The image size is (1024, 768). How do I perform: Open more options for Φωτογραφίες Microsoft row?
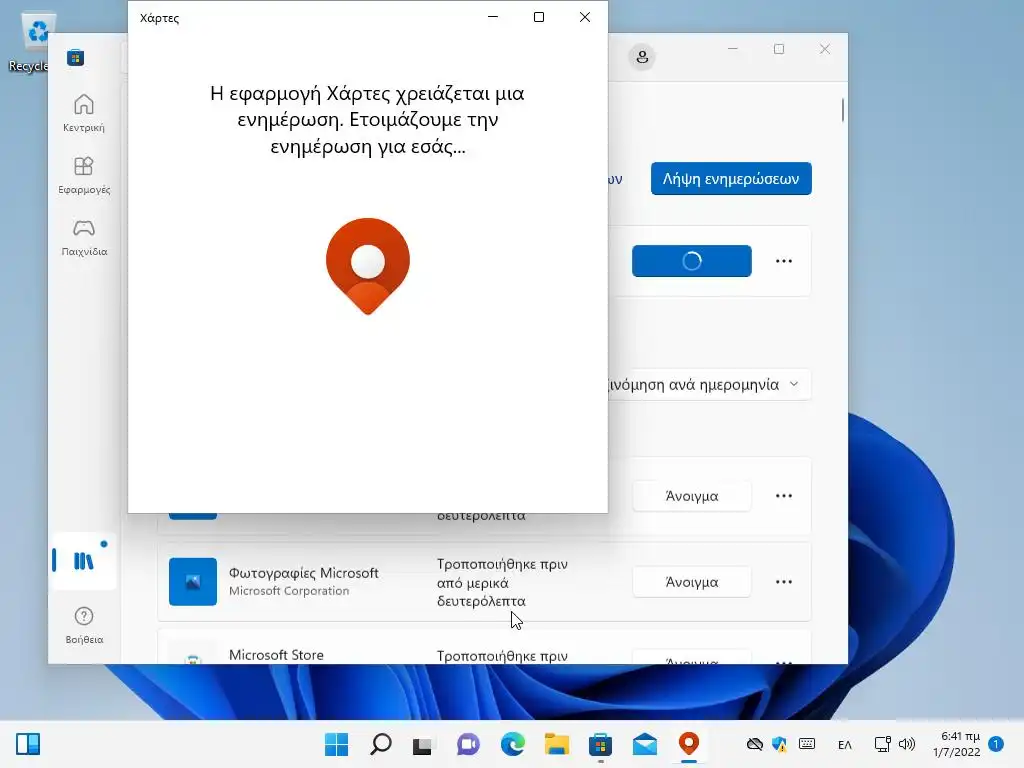click(784, 582)
